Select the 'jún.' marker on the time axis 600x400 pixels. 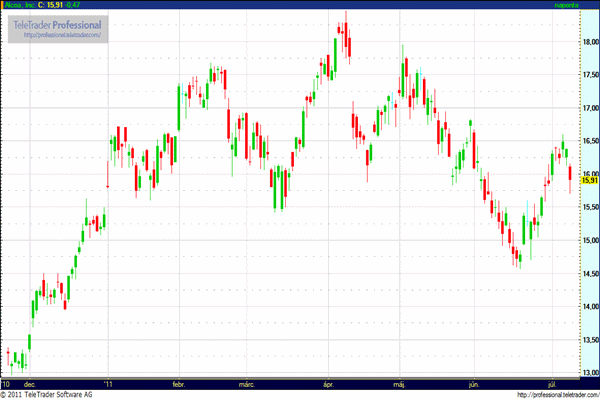[x=476, y=383]
